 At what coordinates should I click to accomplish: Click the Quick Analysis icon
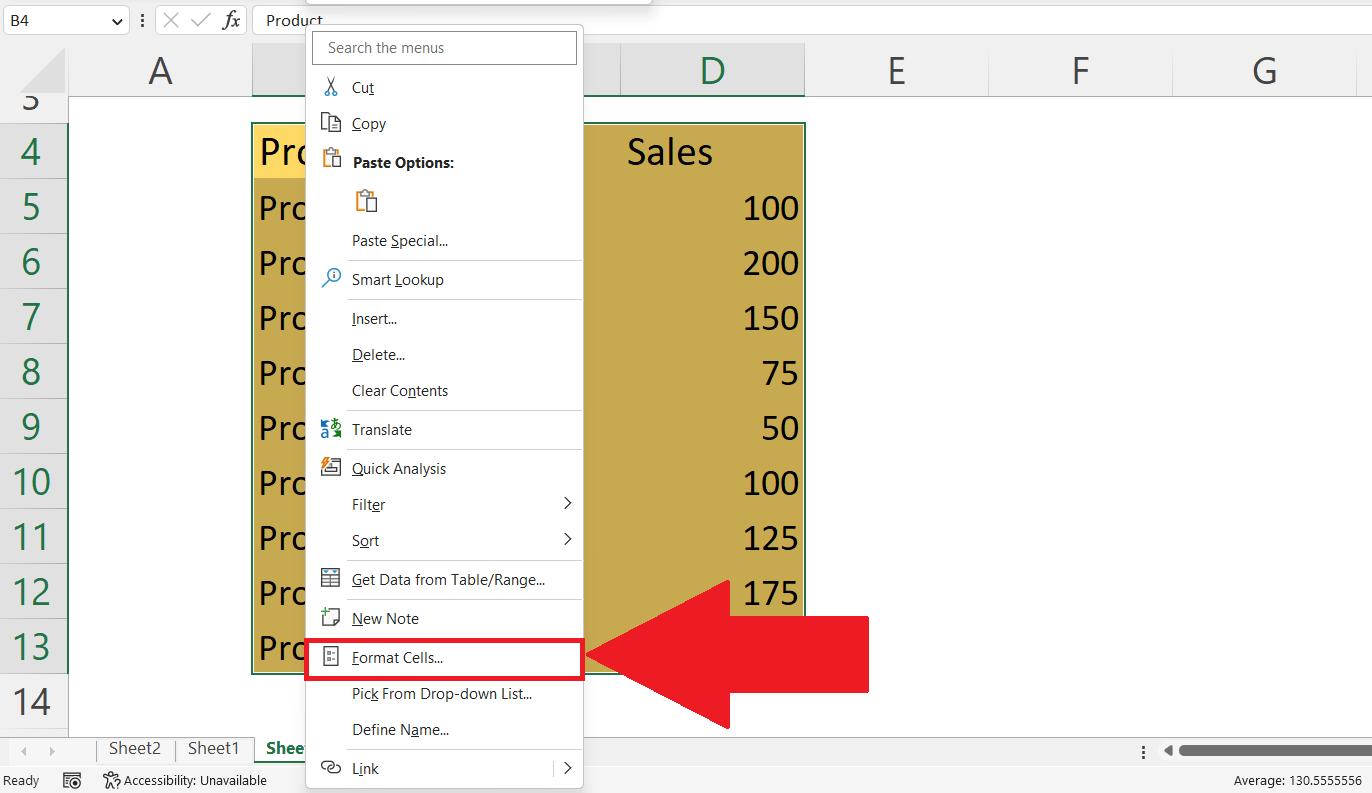[331, 466]
